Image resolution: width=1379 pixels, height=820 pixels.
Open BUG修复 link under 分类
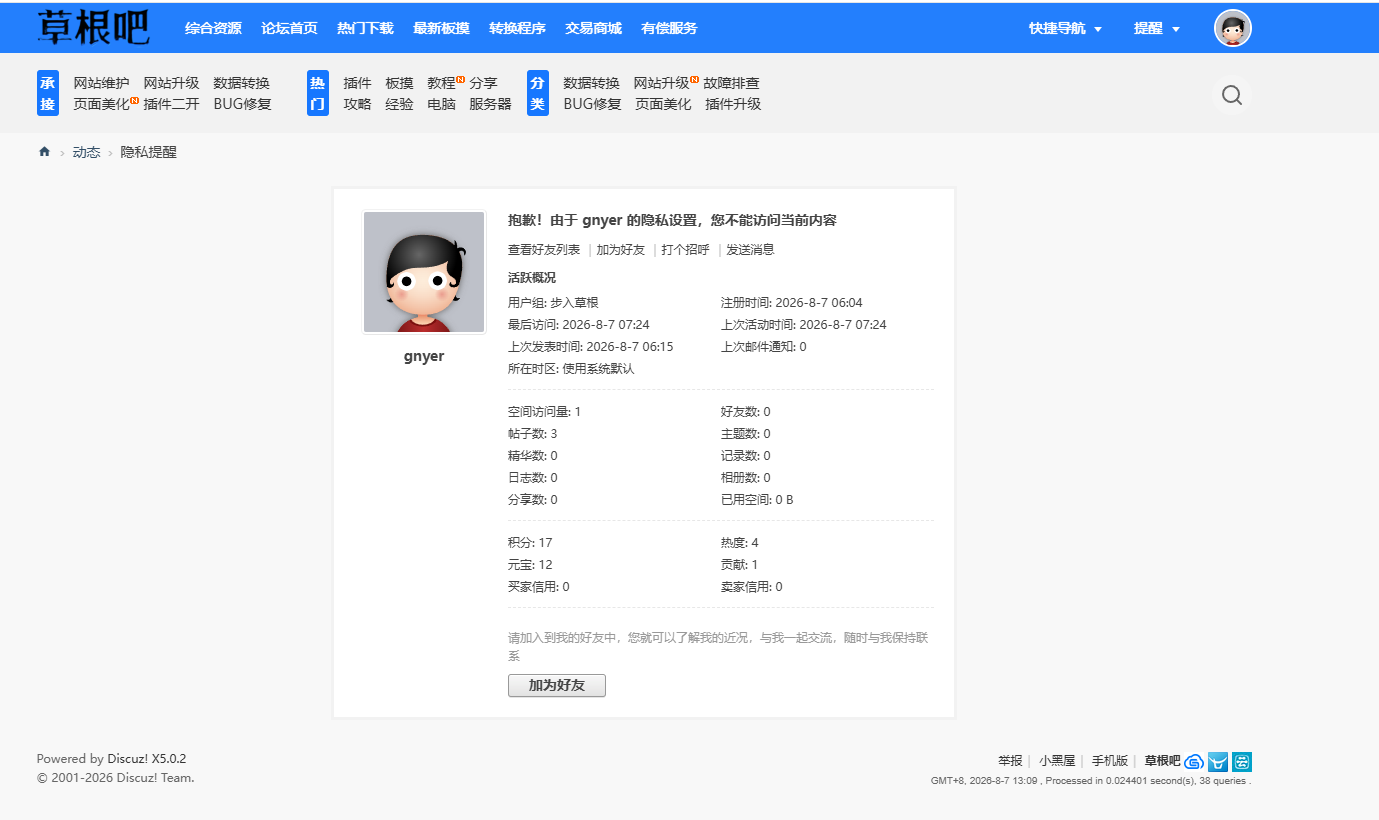(x=592, y=103)
